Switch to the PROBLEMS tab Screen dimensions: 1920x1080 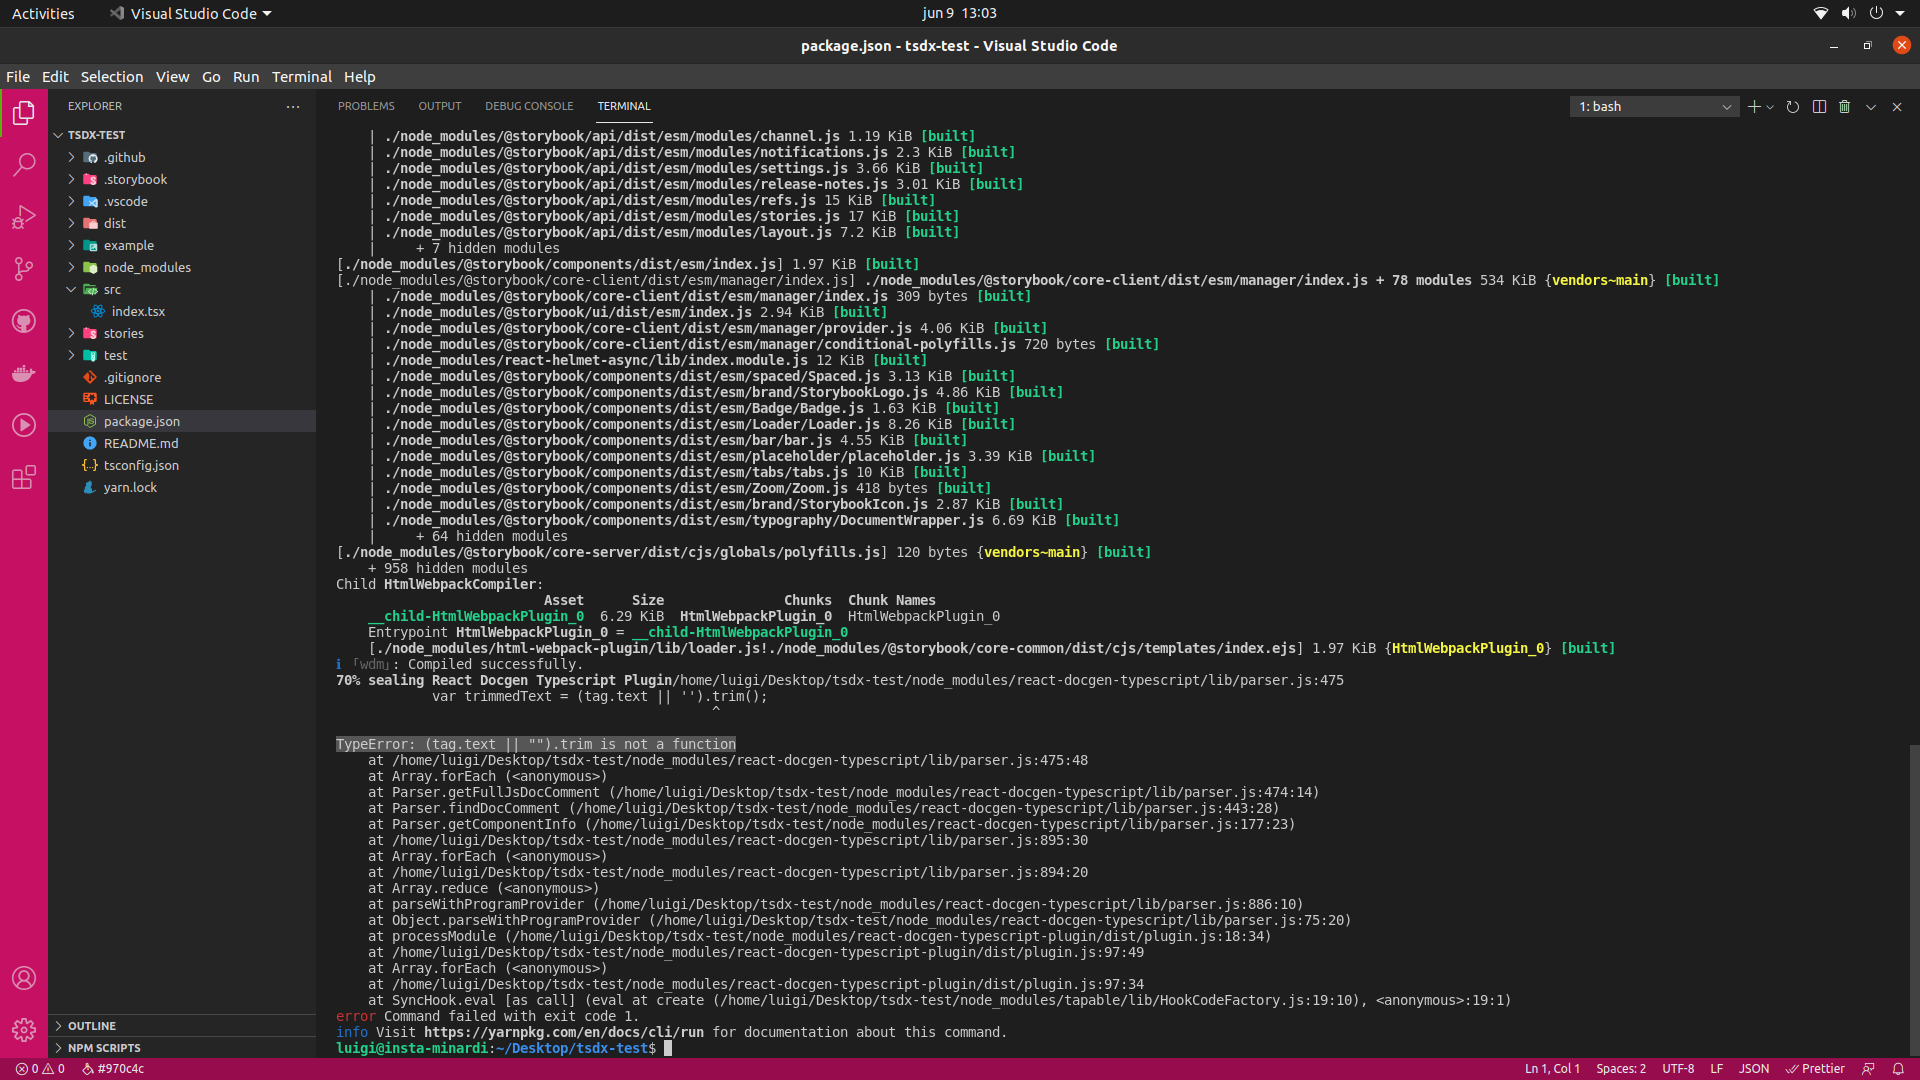tap(366, 106)
